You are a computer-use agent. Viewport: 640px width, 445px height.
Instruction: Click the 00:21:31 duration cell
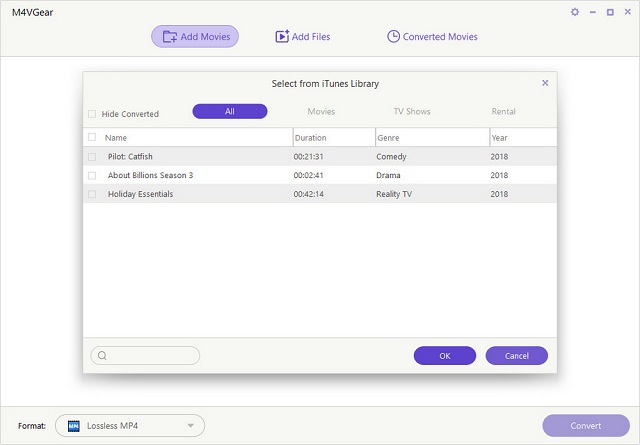pyautogui.click(x=308, y=157)
